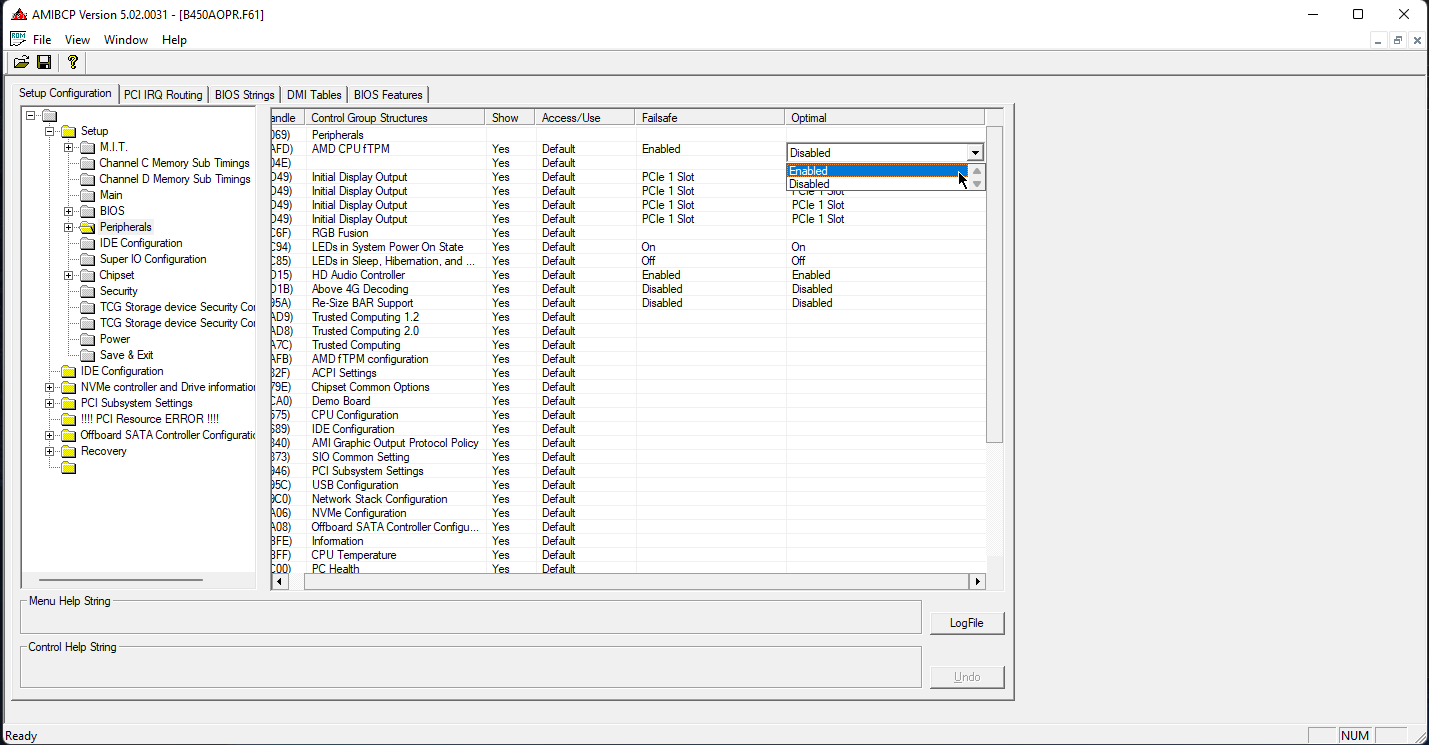This screenshot has width=1429, height=745.
Task: Expand the PCI Subsystem Settings tree node
Action: pos(50,403)
